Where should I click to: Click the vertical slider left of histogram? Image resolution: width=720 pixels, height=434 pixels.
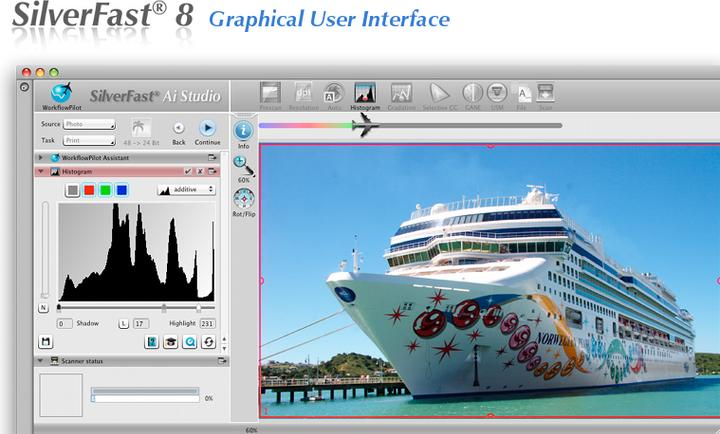pos(45,249)
